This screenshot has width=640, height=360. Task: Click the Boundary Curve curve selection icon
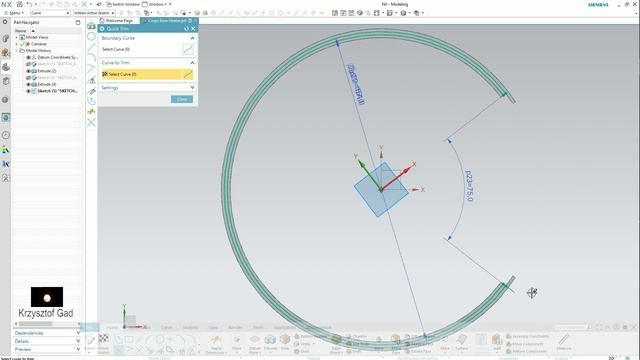(188, 49)
